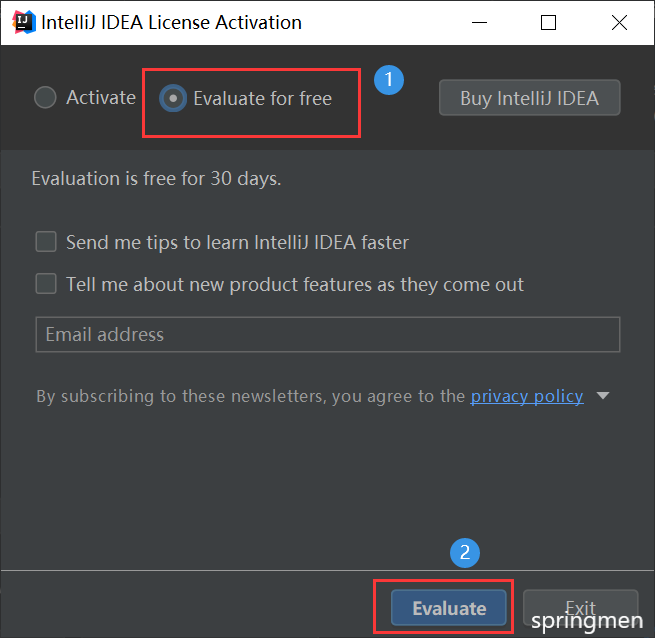The image size is (655, 638).
Task: Click the By subscribing to these newsletters text
Action: click(x=251, y=396)
